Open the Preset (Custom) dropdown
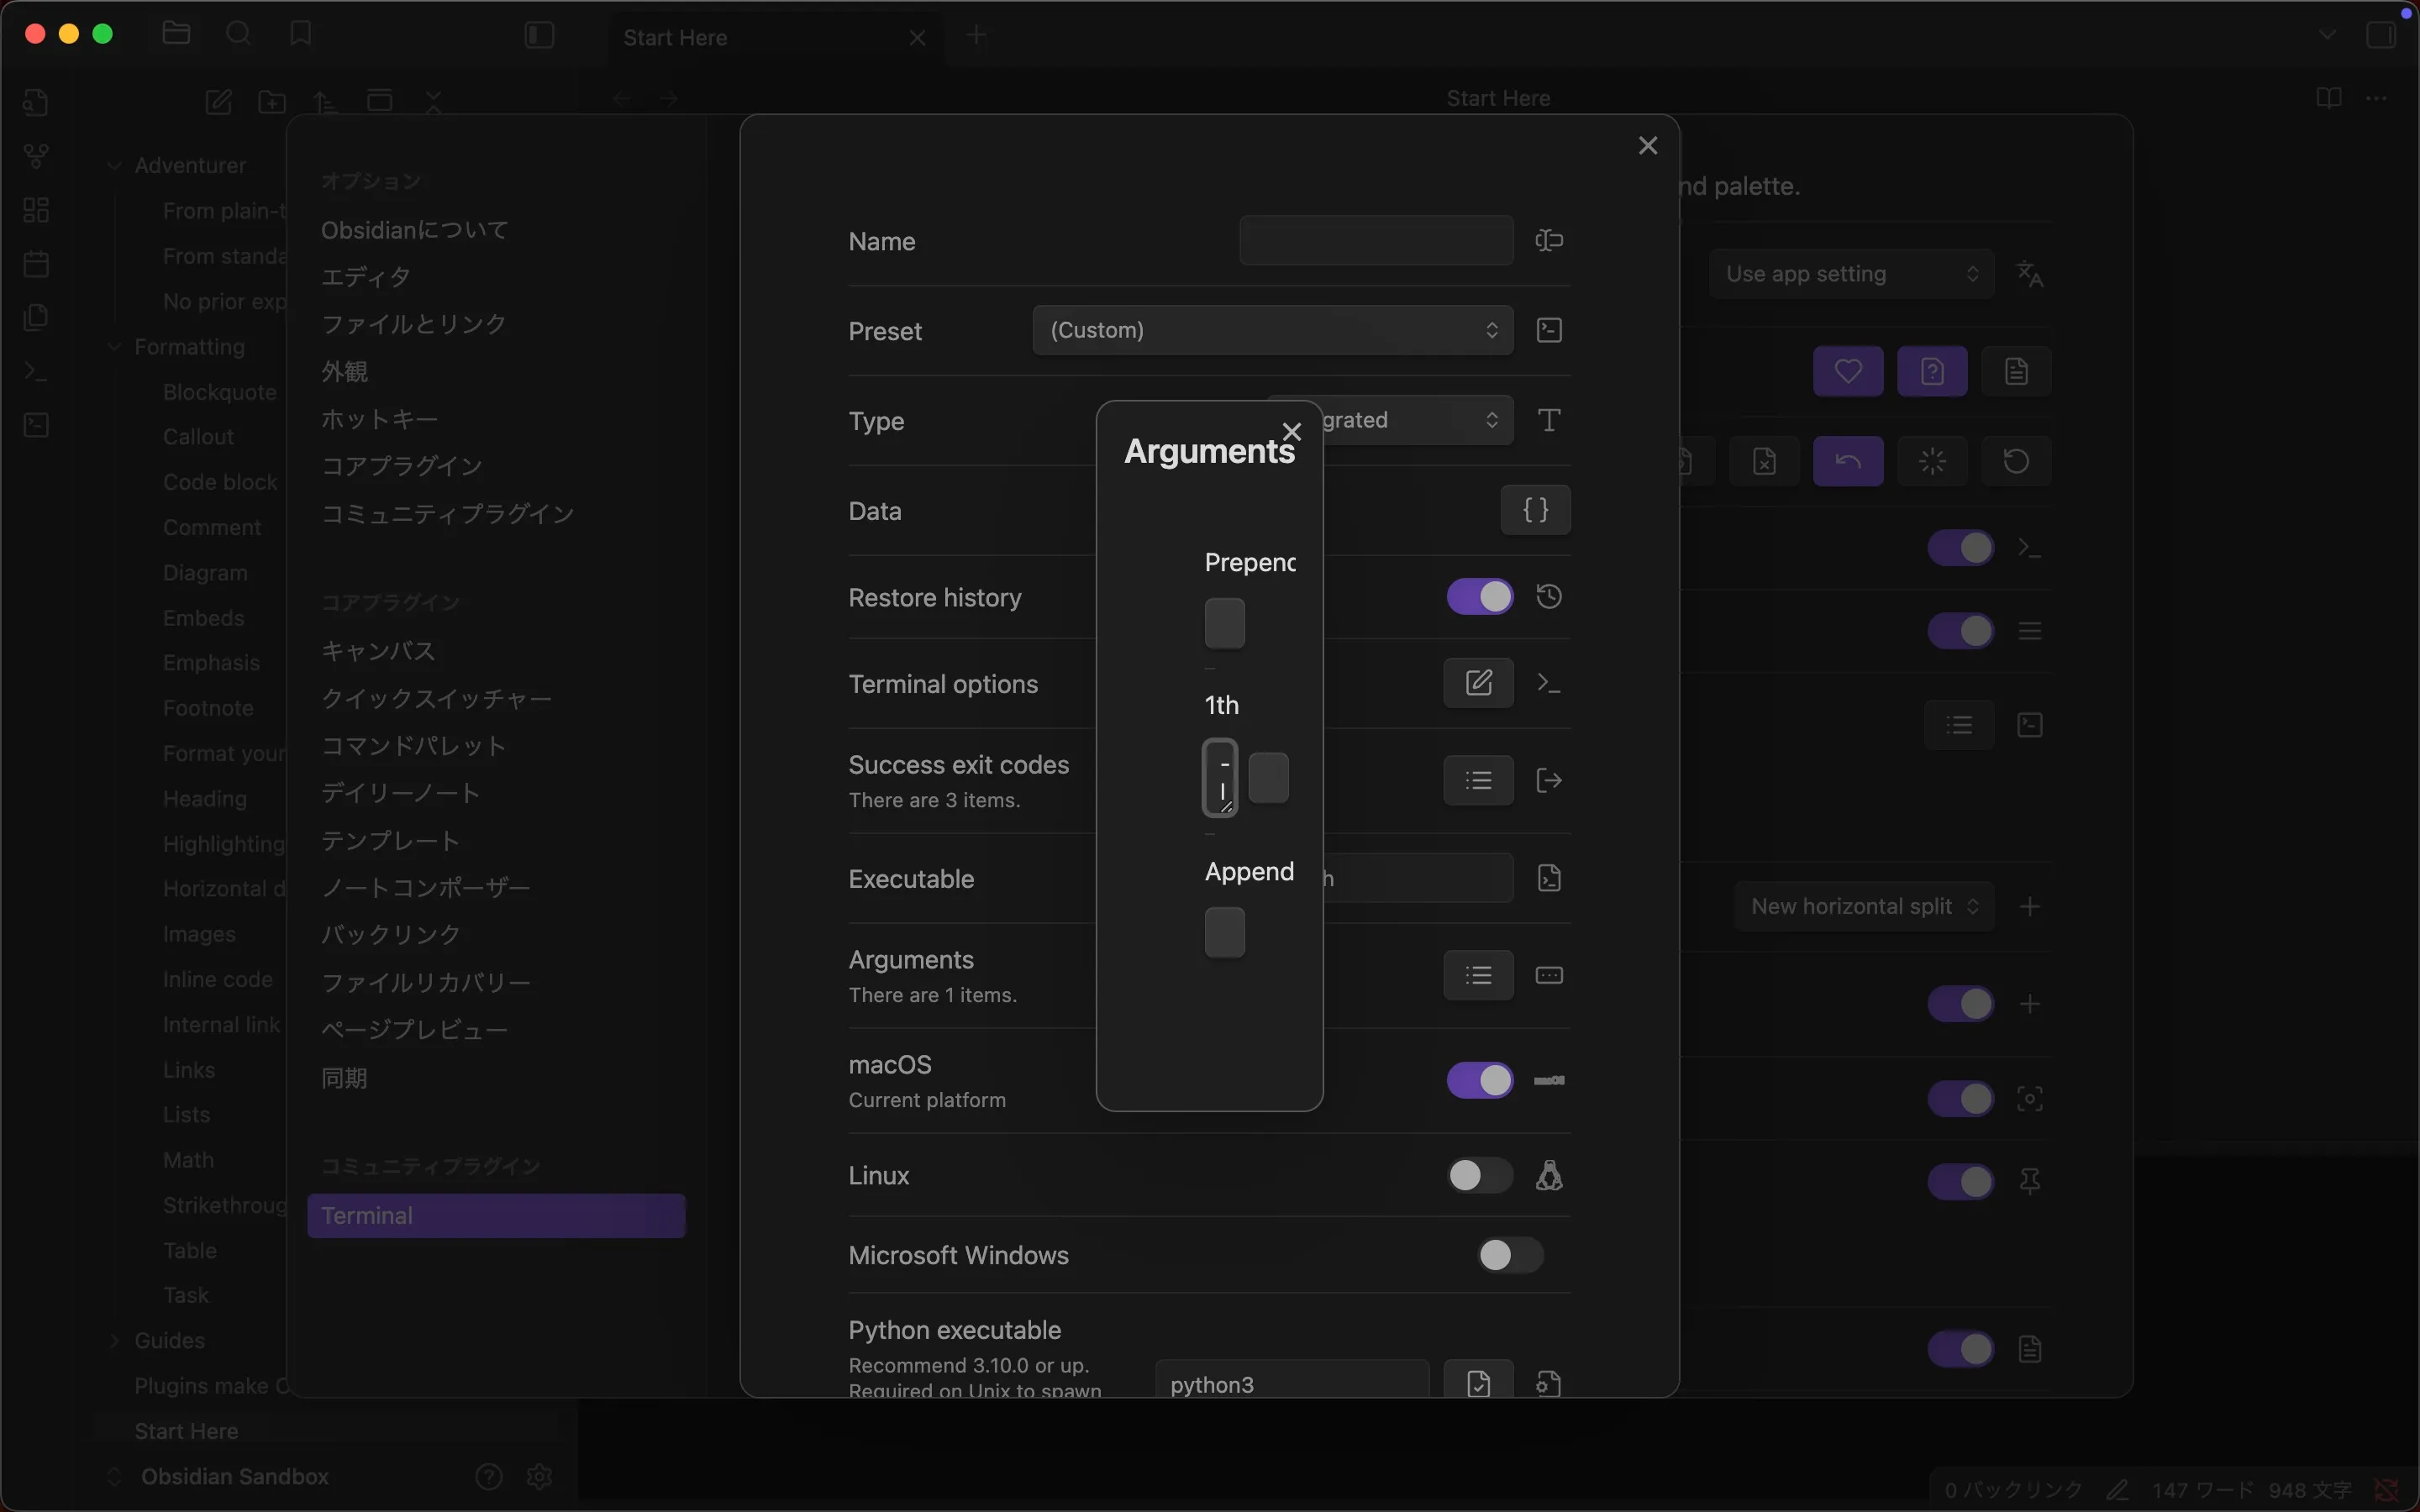This screenshot has height=1512, width=2420. pyautogui.click(x=1272, y=330)
